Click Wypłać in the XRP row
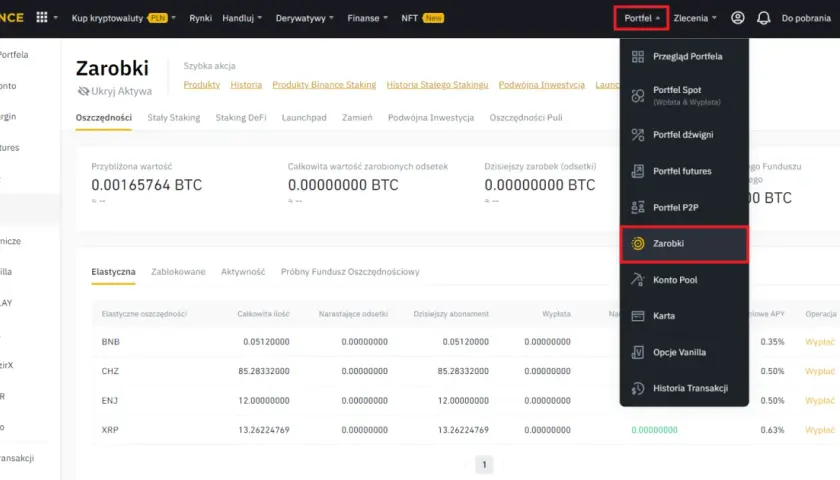840x480 pixels. point(820,430)
